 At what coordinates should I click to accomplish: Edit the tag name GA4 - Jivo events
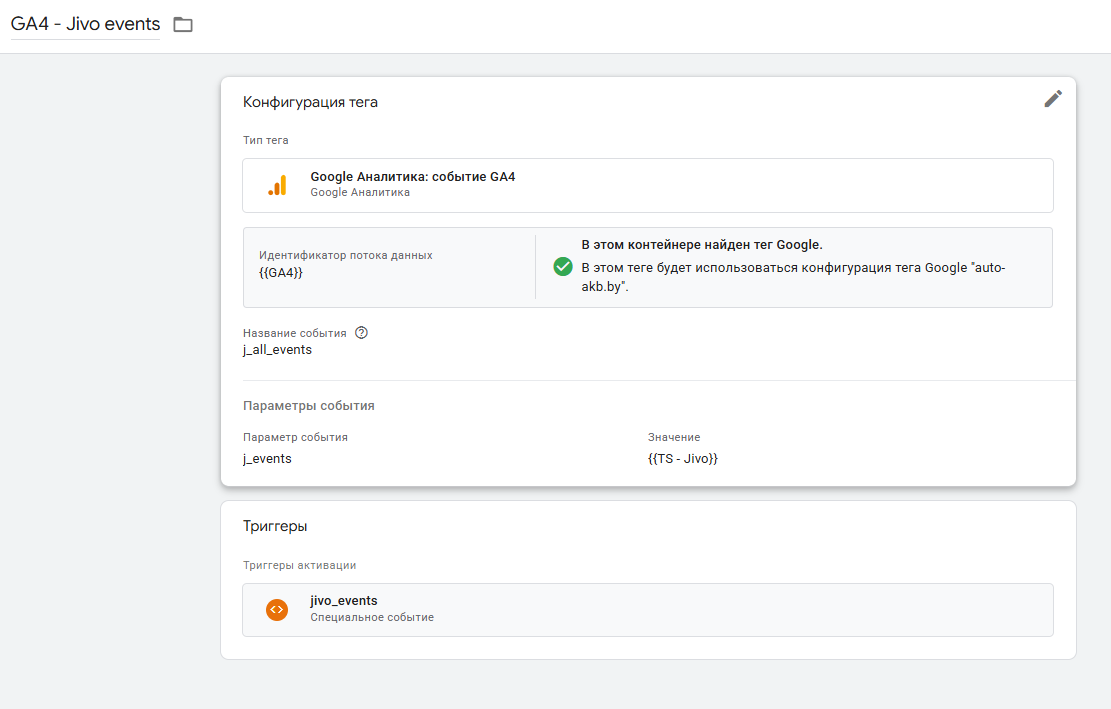pos(85,24)
